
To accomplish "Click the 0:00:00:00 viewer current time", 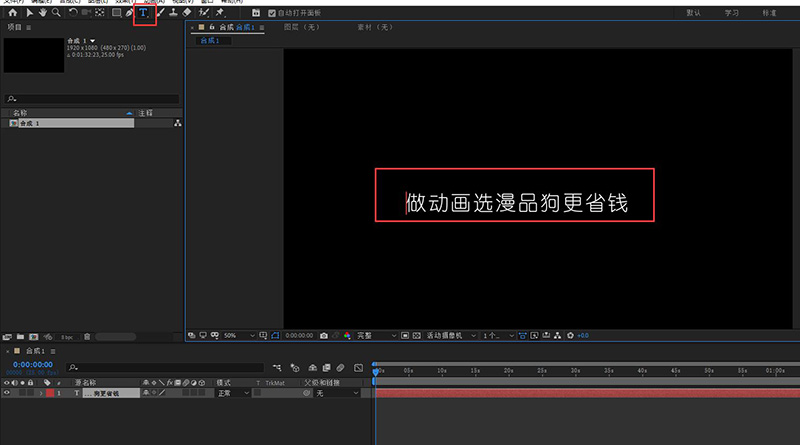I will (299, 335).
